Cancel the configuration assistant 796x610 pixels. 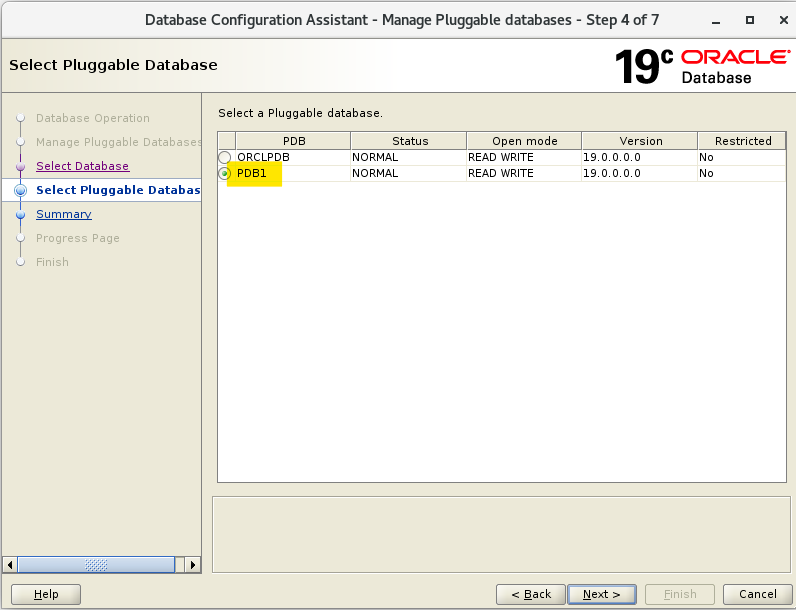click(x=757, y=594)
